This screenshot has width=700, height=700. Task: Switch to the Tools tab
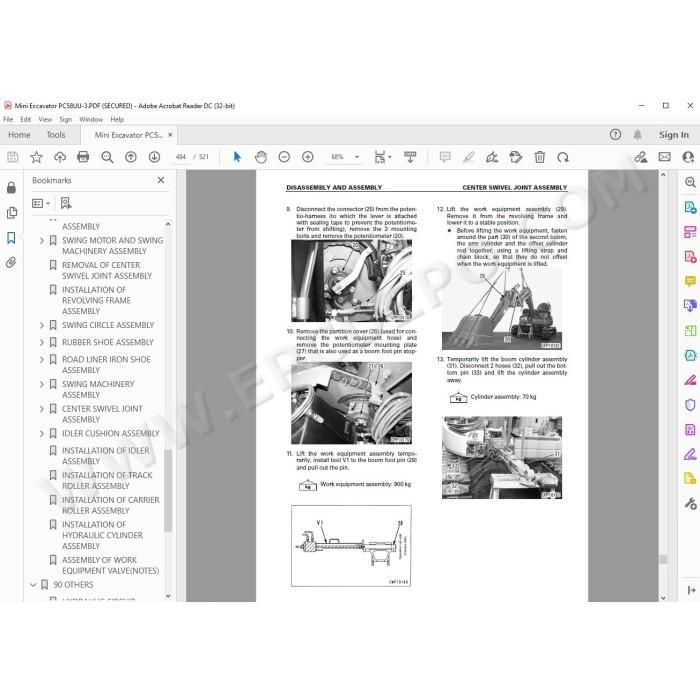pos(56,135)
